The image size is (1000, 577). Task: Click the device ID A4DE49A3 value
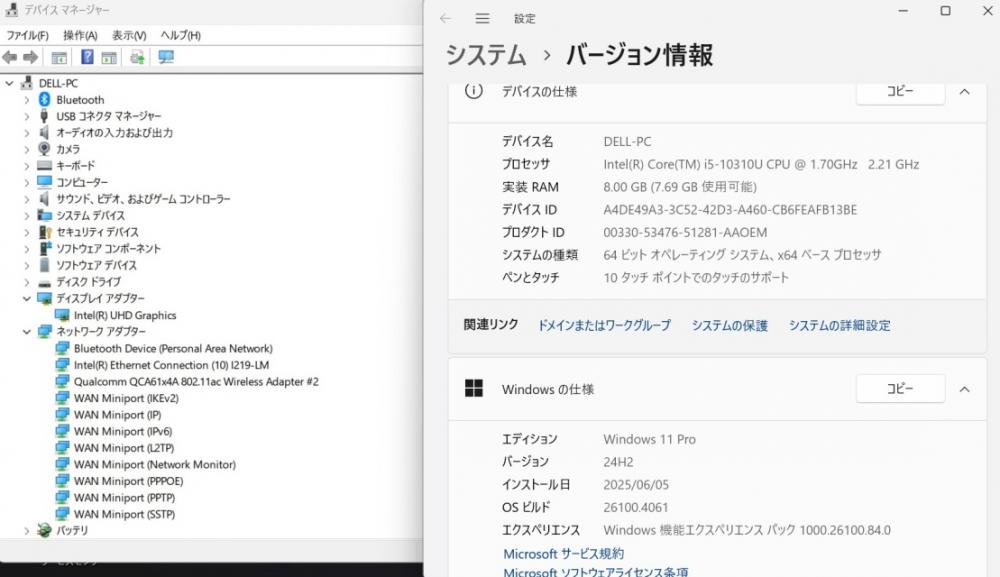point(730,210)
